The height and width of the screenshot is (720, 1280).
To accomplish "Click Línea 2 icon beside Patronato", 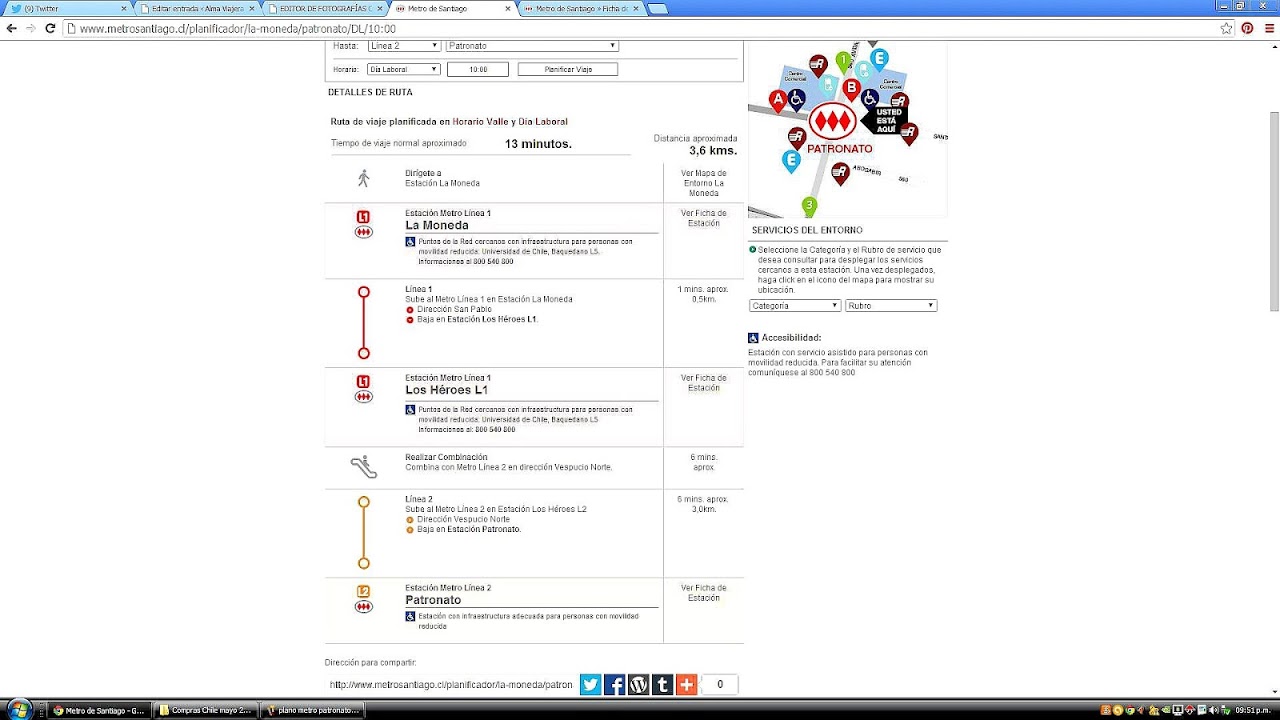I will coord(363,592).
